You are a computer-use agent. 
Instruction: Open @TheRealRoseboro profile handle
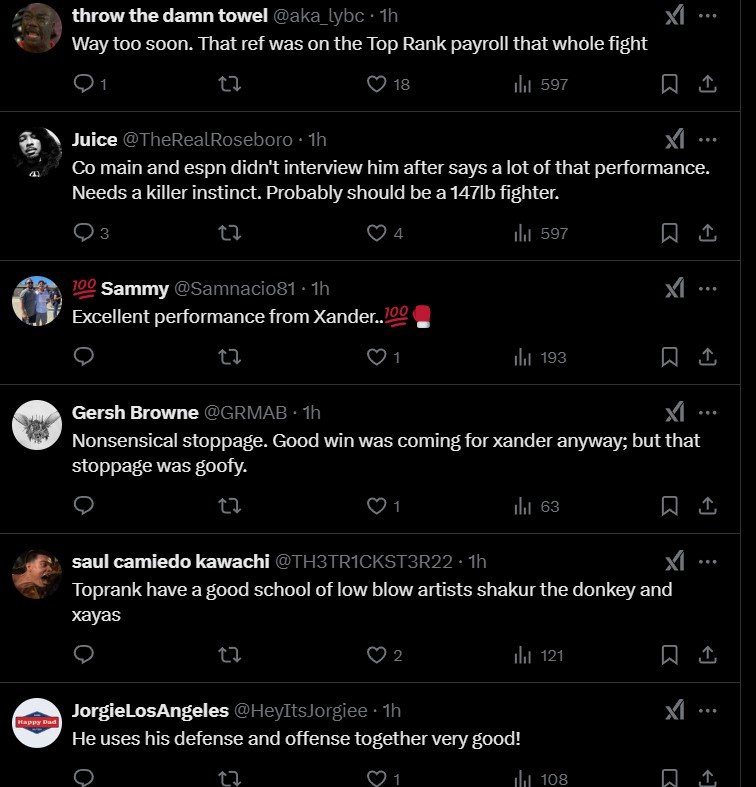[208, 140]
